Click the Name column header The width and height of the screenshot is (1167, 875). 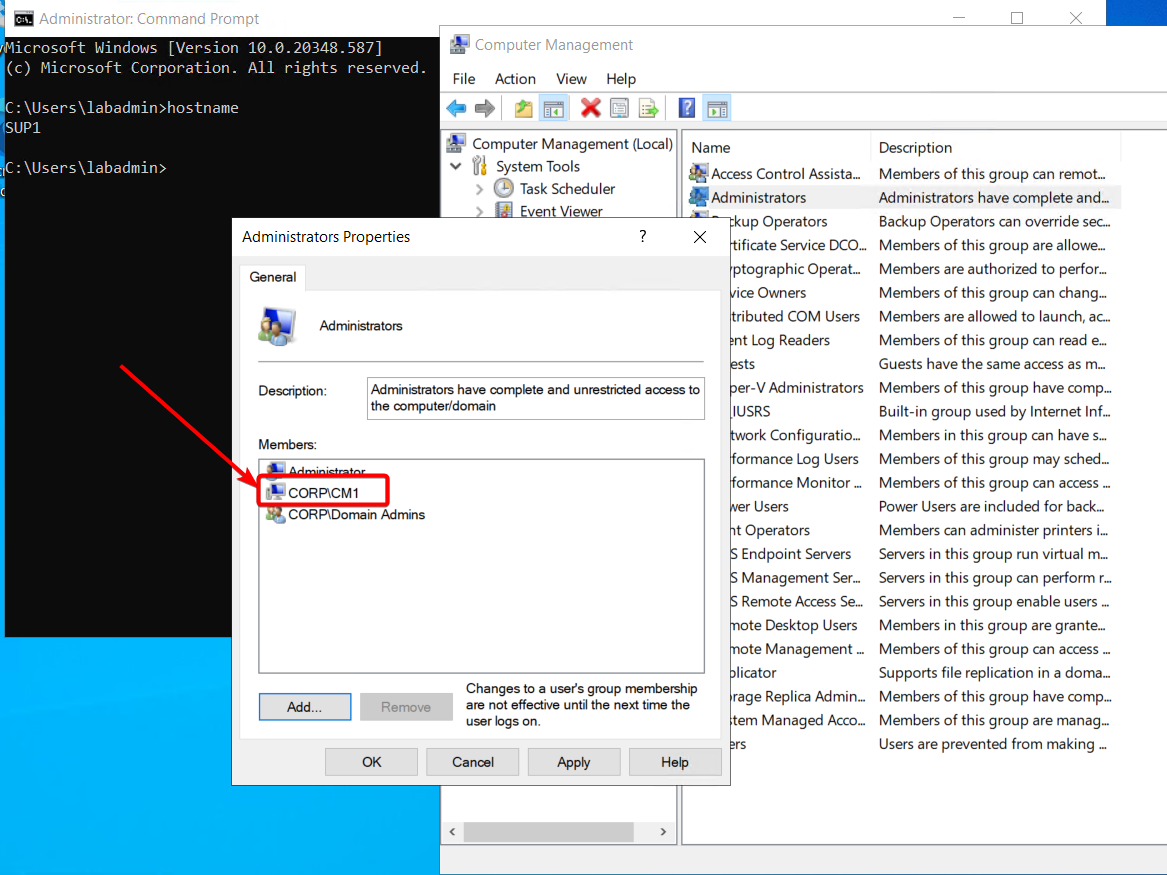tap(777, 147)
